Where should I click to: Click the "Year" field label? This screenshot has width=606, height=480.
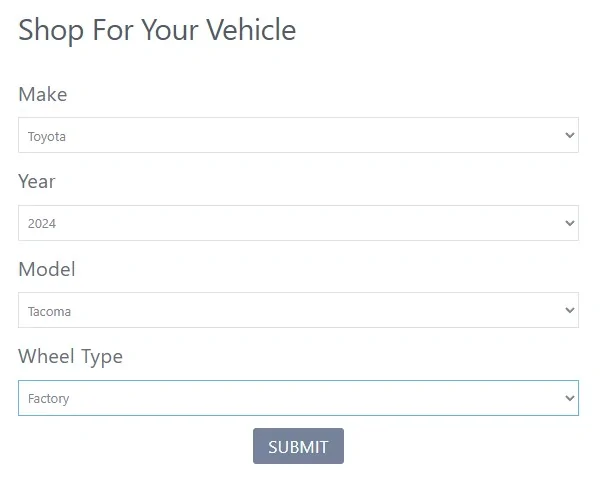(37, 181)
